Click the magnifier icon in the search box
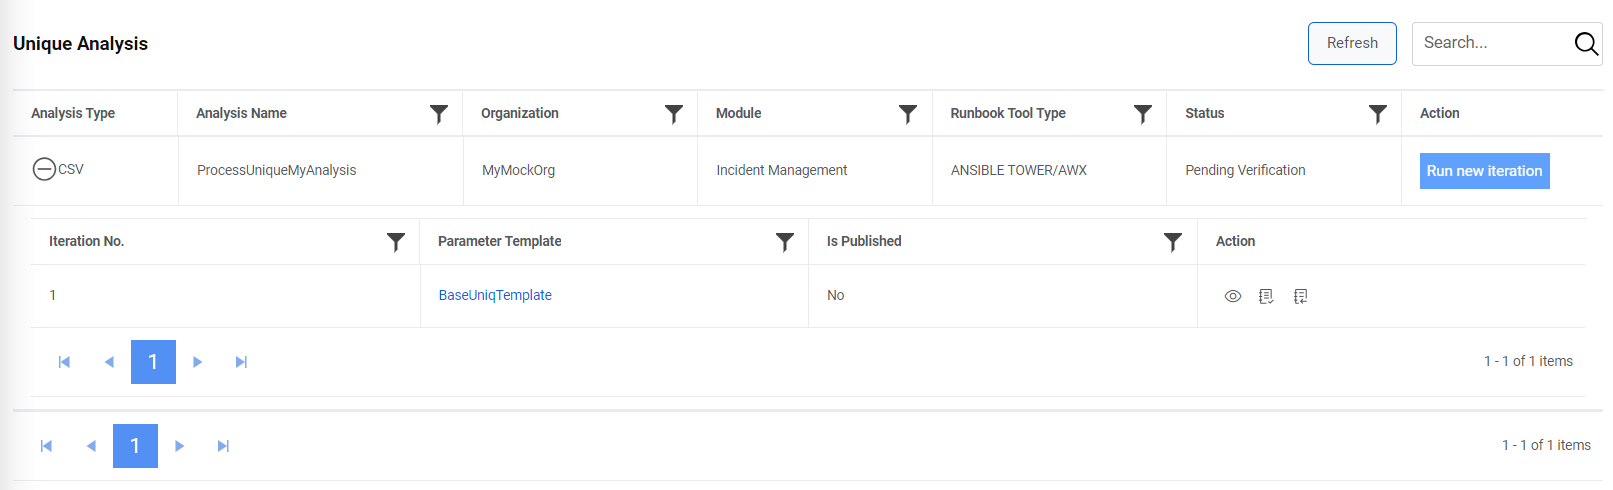 (1586, 43)
